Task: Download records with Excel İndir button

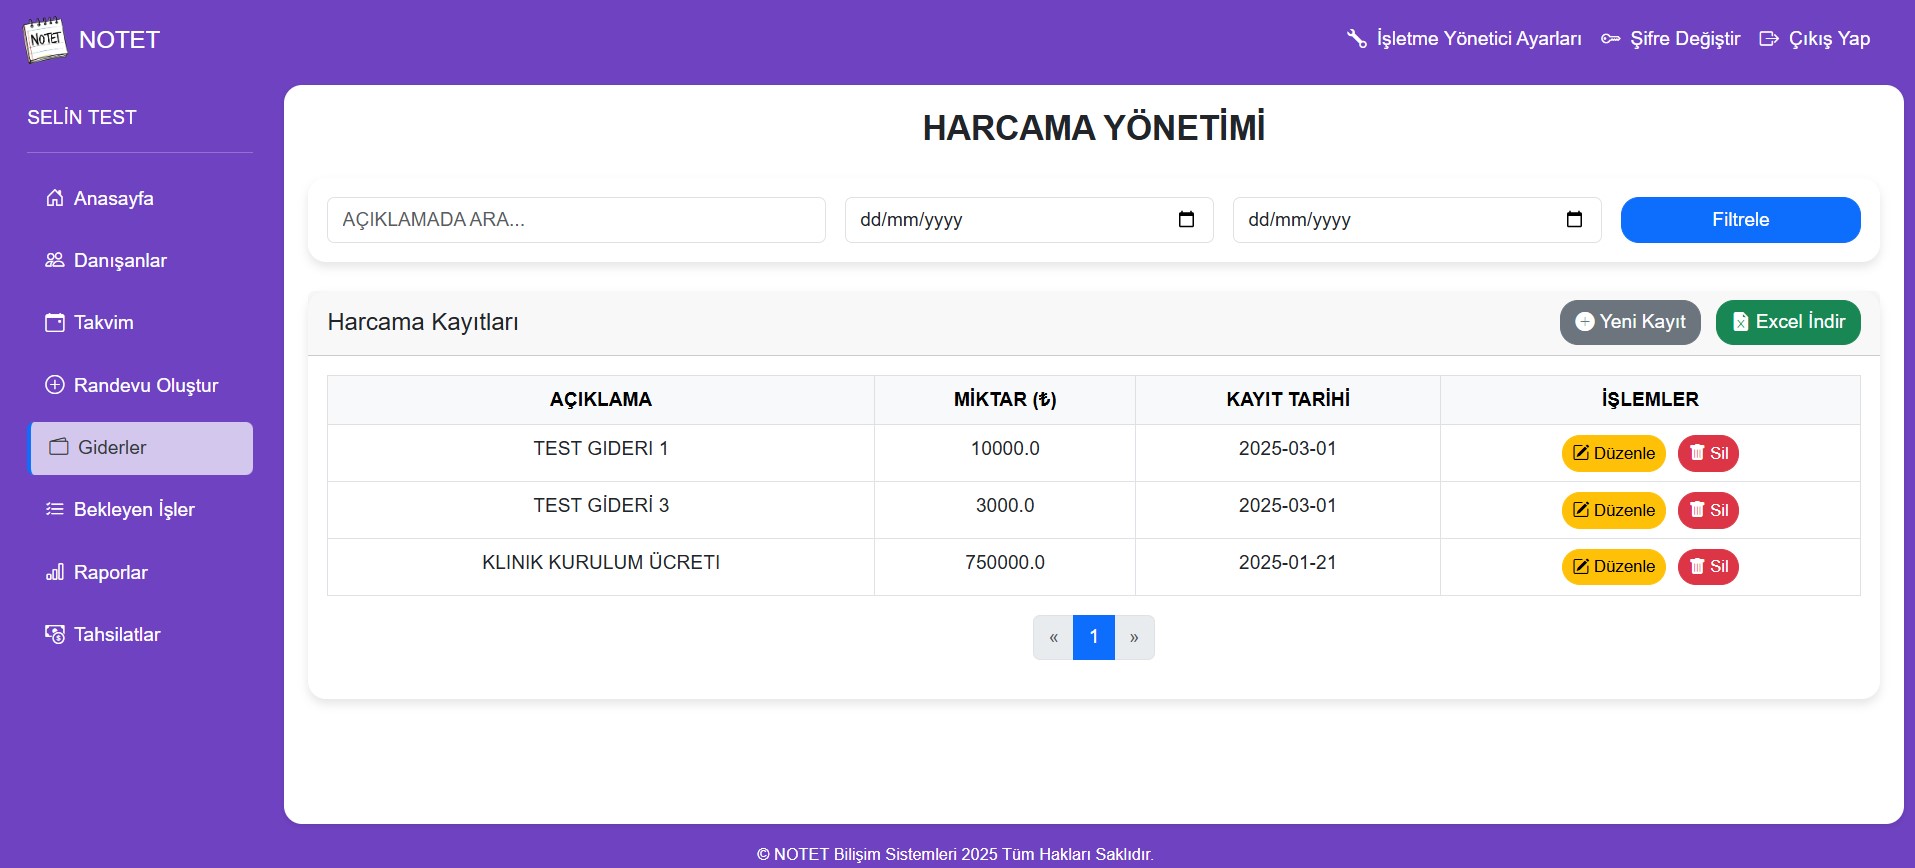Action: [x=1788, y=322]
